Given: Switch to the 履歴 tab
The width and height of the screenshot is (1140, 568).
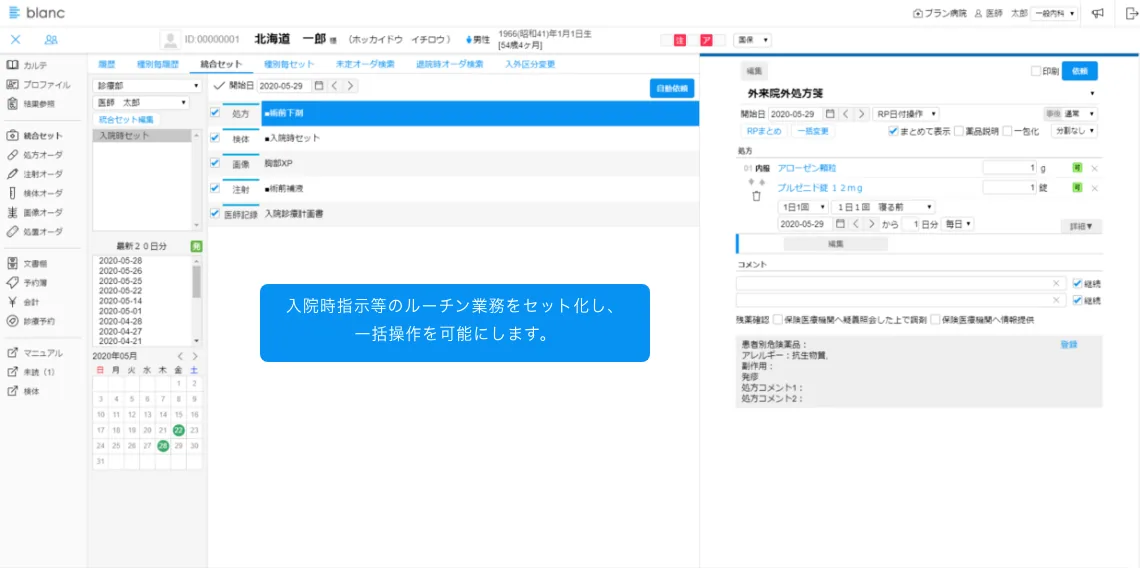Looking at the screenshot, I should pyautogui.click(x=107, y=64).
